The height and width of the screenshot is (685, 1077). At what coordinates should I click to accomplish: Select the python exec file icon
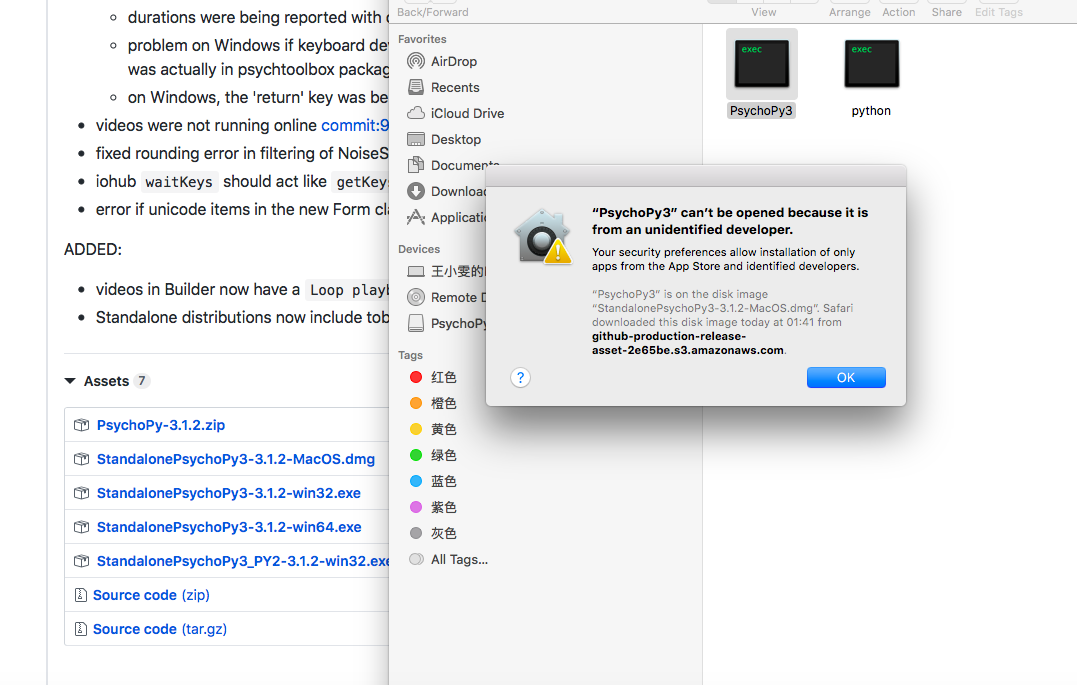pyautogui.click(x=871, y=64)
